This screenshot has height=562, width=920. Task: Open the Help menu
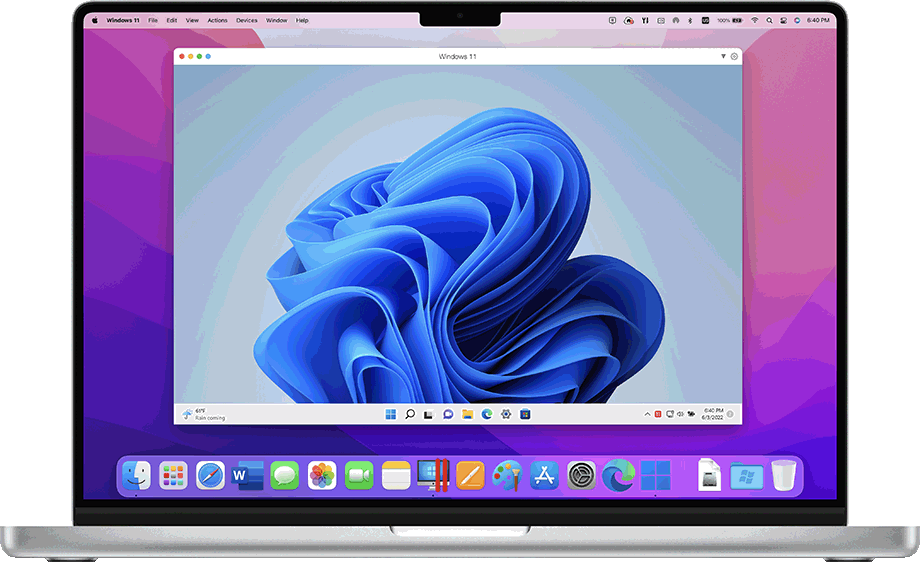[x=302, y=20]
